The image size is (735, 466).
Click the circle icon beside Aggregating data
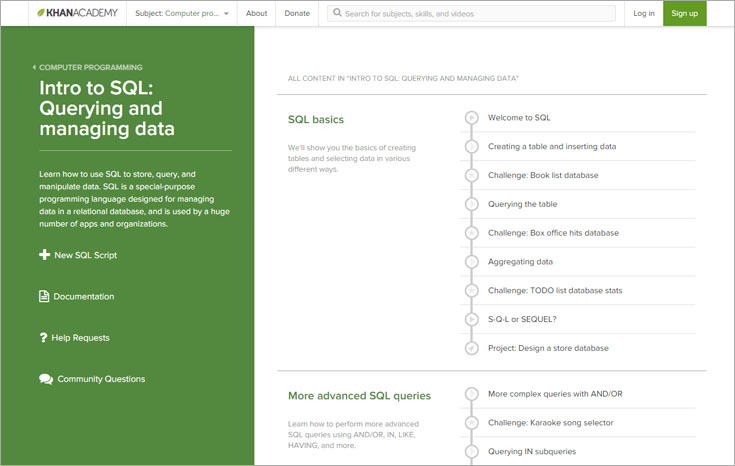[472, 262]
